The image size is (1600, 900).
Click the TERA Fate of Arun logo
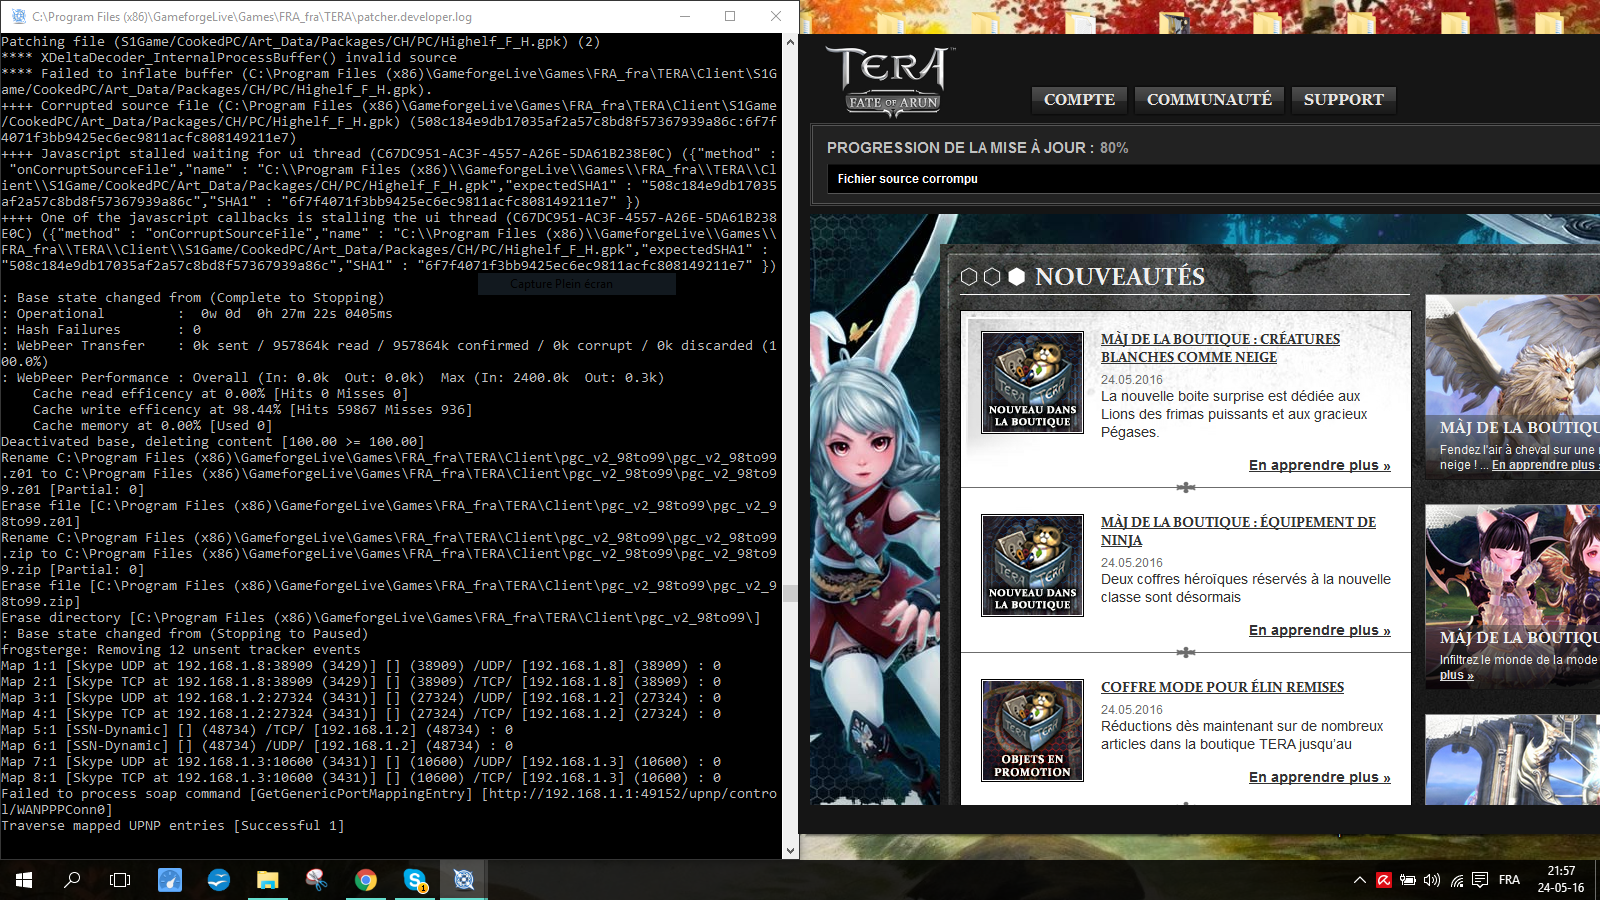890,80
